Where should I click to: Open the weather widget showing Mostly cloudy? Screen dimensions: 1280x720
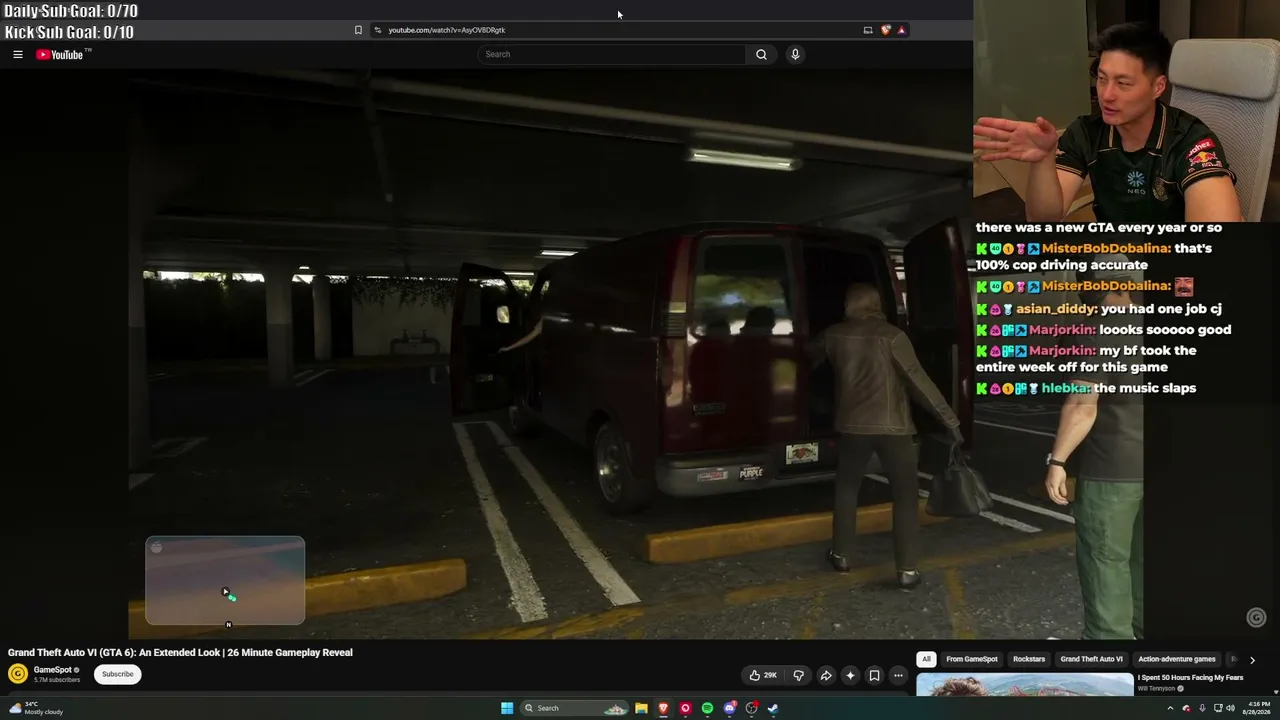click(x=36, y=708)
